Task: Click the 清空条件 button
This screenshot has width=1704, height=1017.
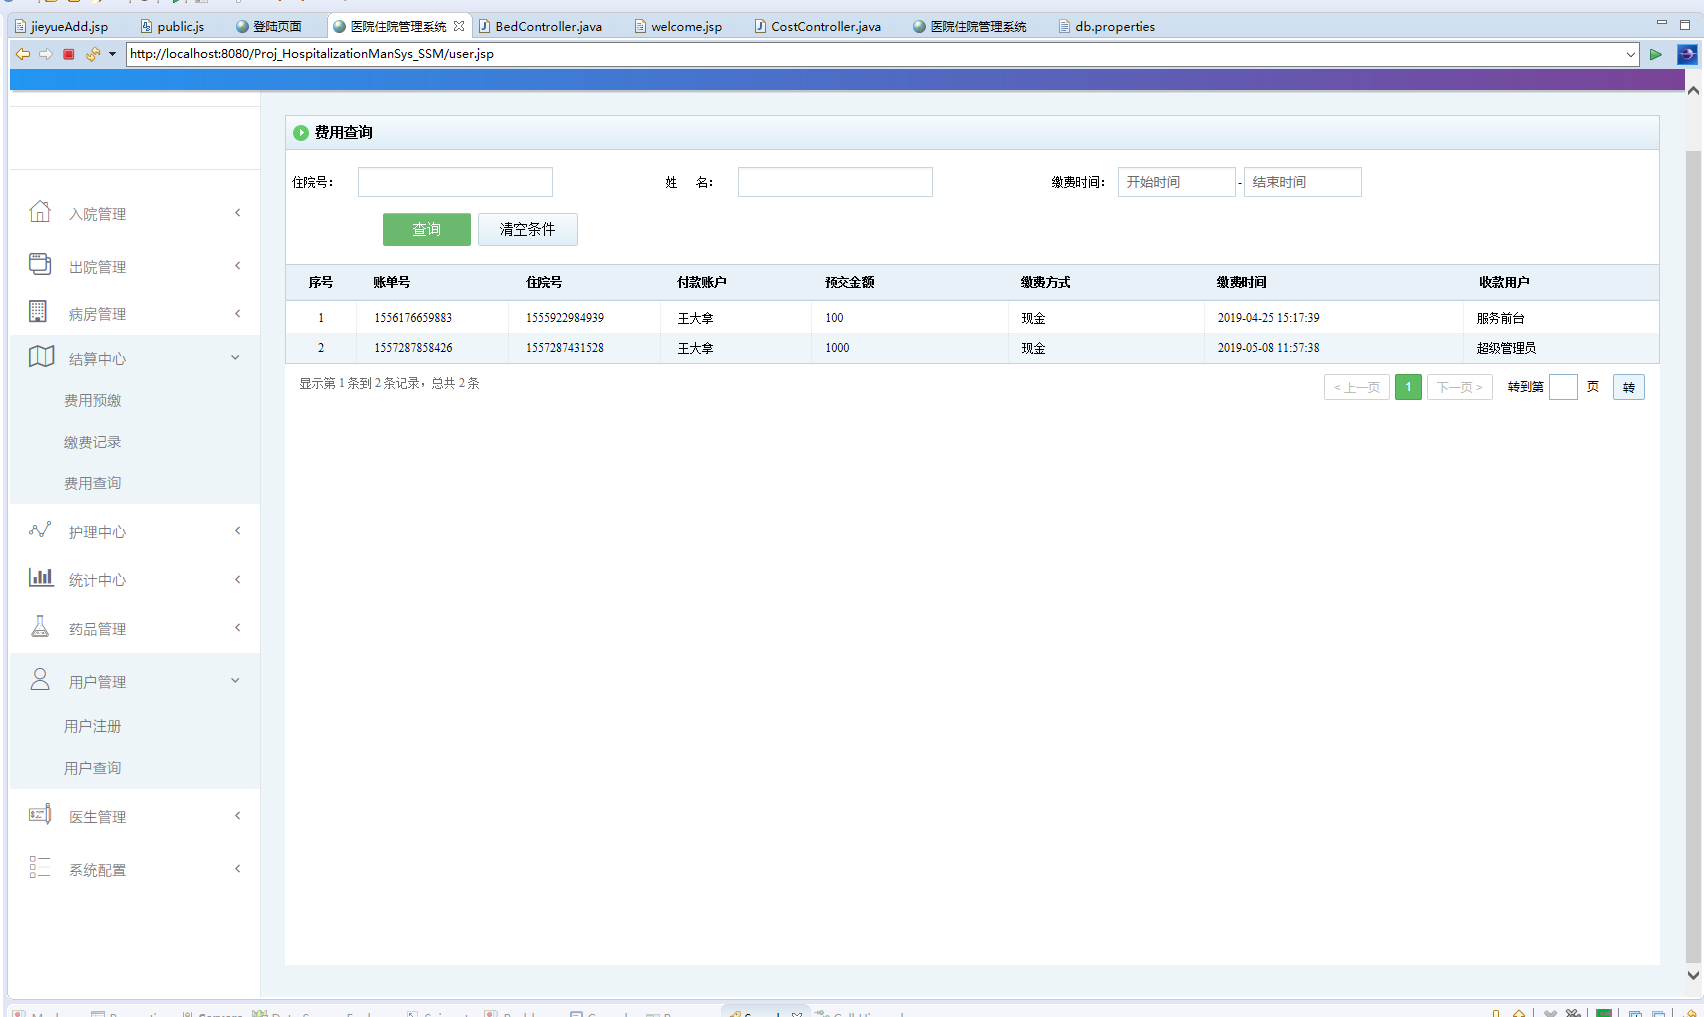Action: pos(527,229)
